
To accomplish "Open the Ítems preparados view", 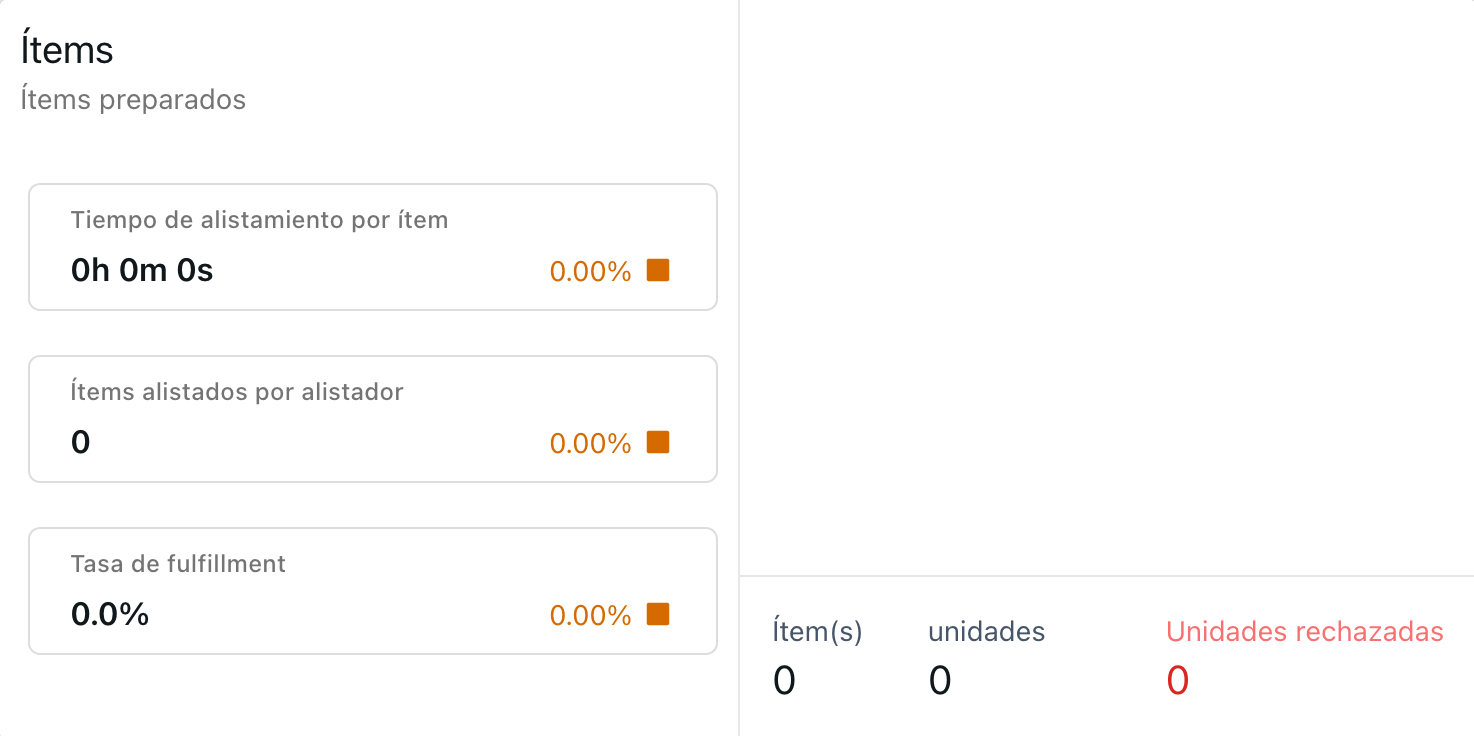I will pos(133,99).
